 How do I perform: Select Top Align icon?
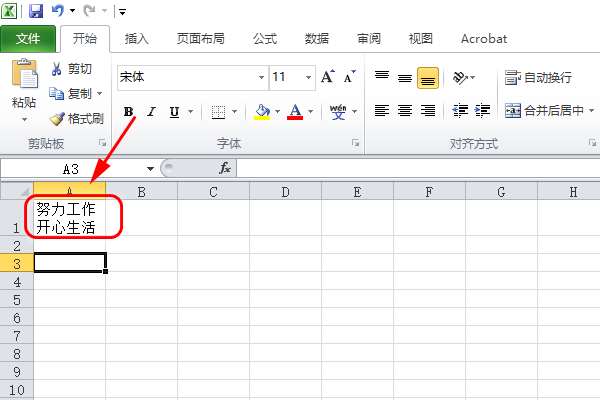[x=382, y=77]
